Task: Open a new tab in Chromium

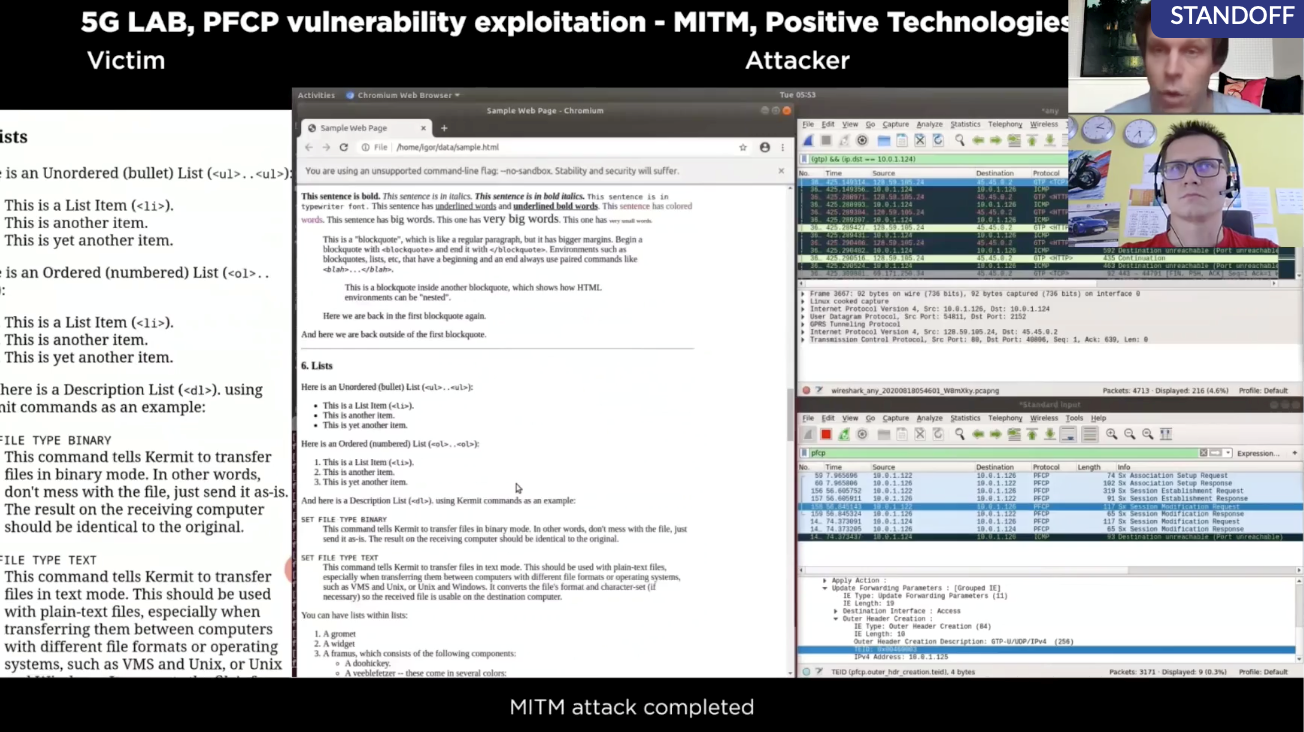Action: coord(444,128)
